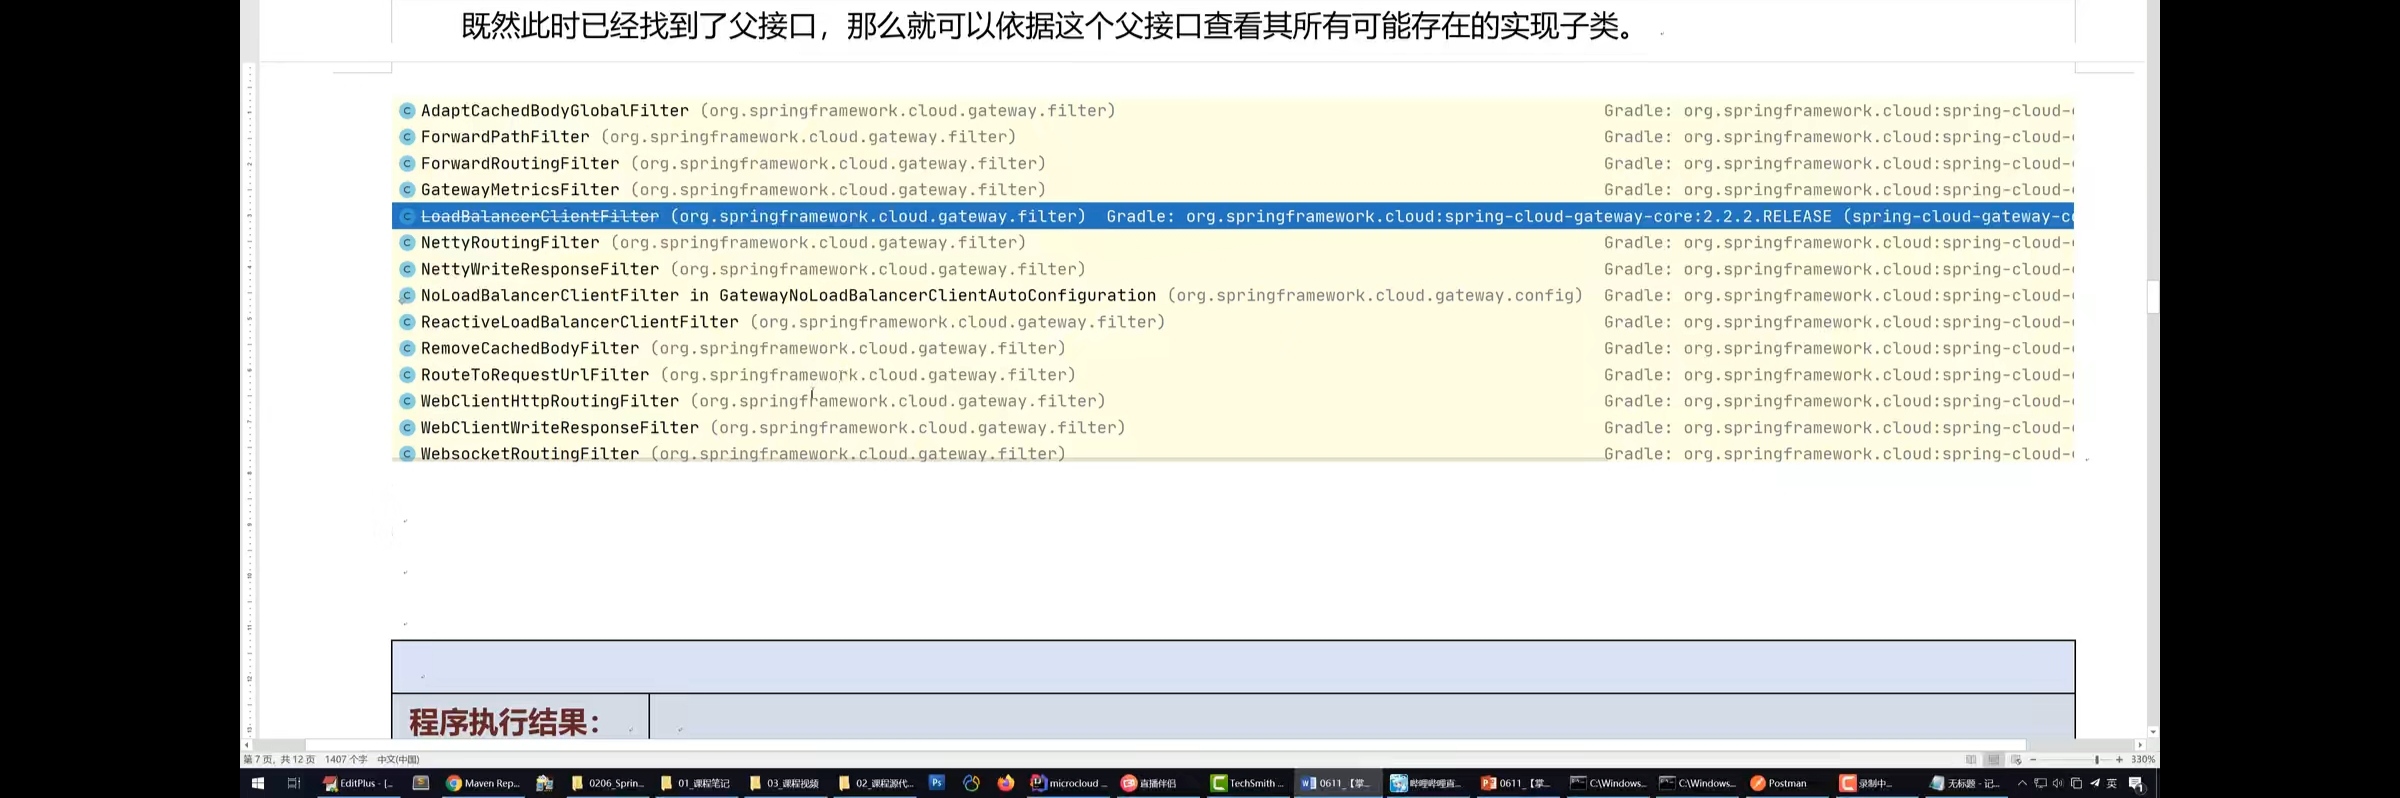Viewport: 2400px width, 798px height.
Task: Select highlighted LoadBalancerClientFilter row
Action: pyautogui.click(x=1233, y=216)
